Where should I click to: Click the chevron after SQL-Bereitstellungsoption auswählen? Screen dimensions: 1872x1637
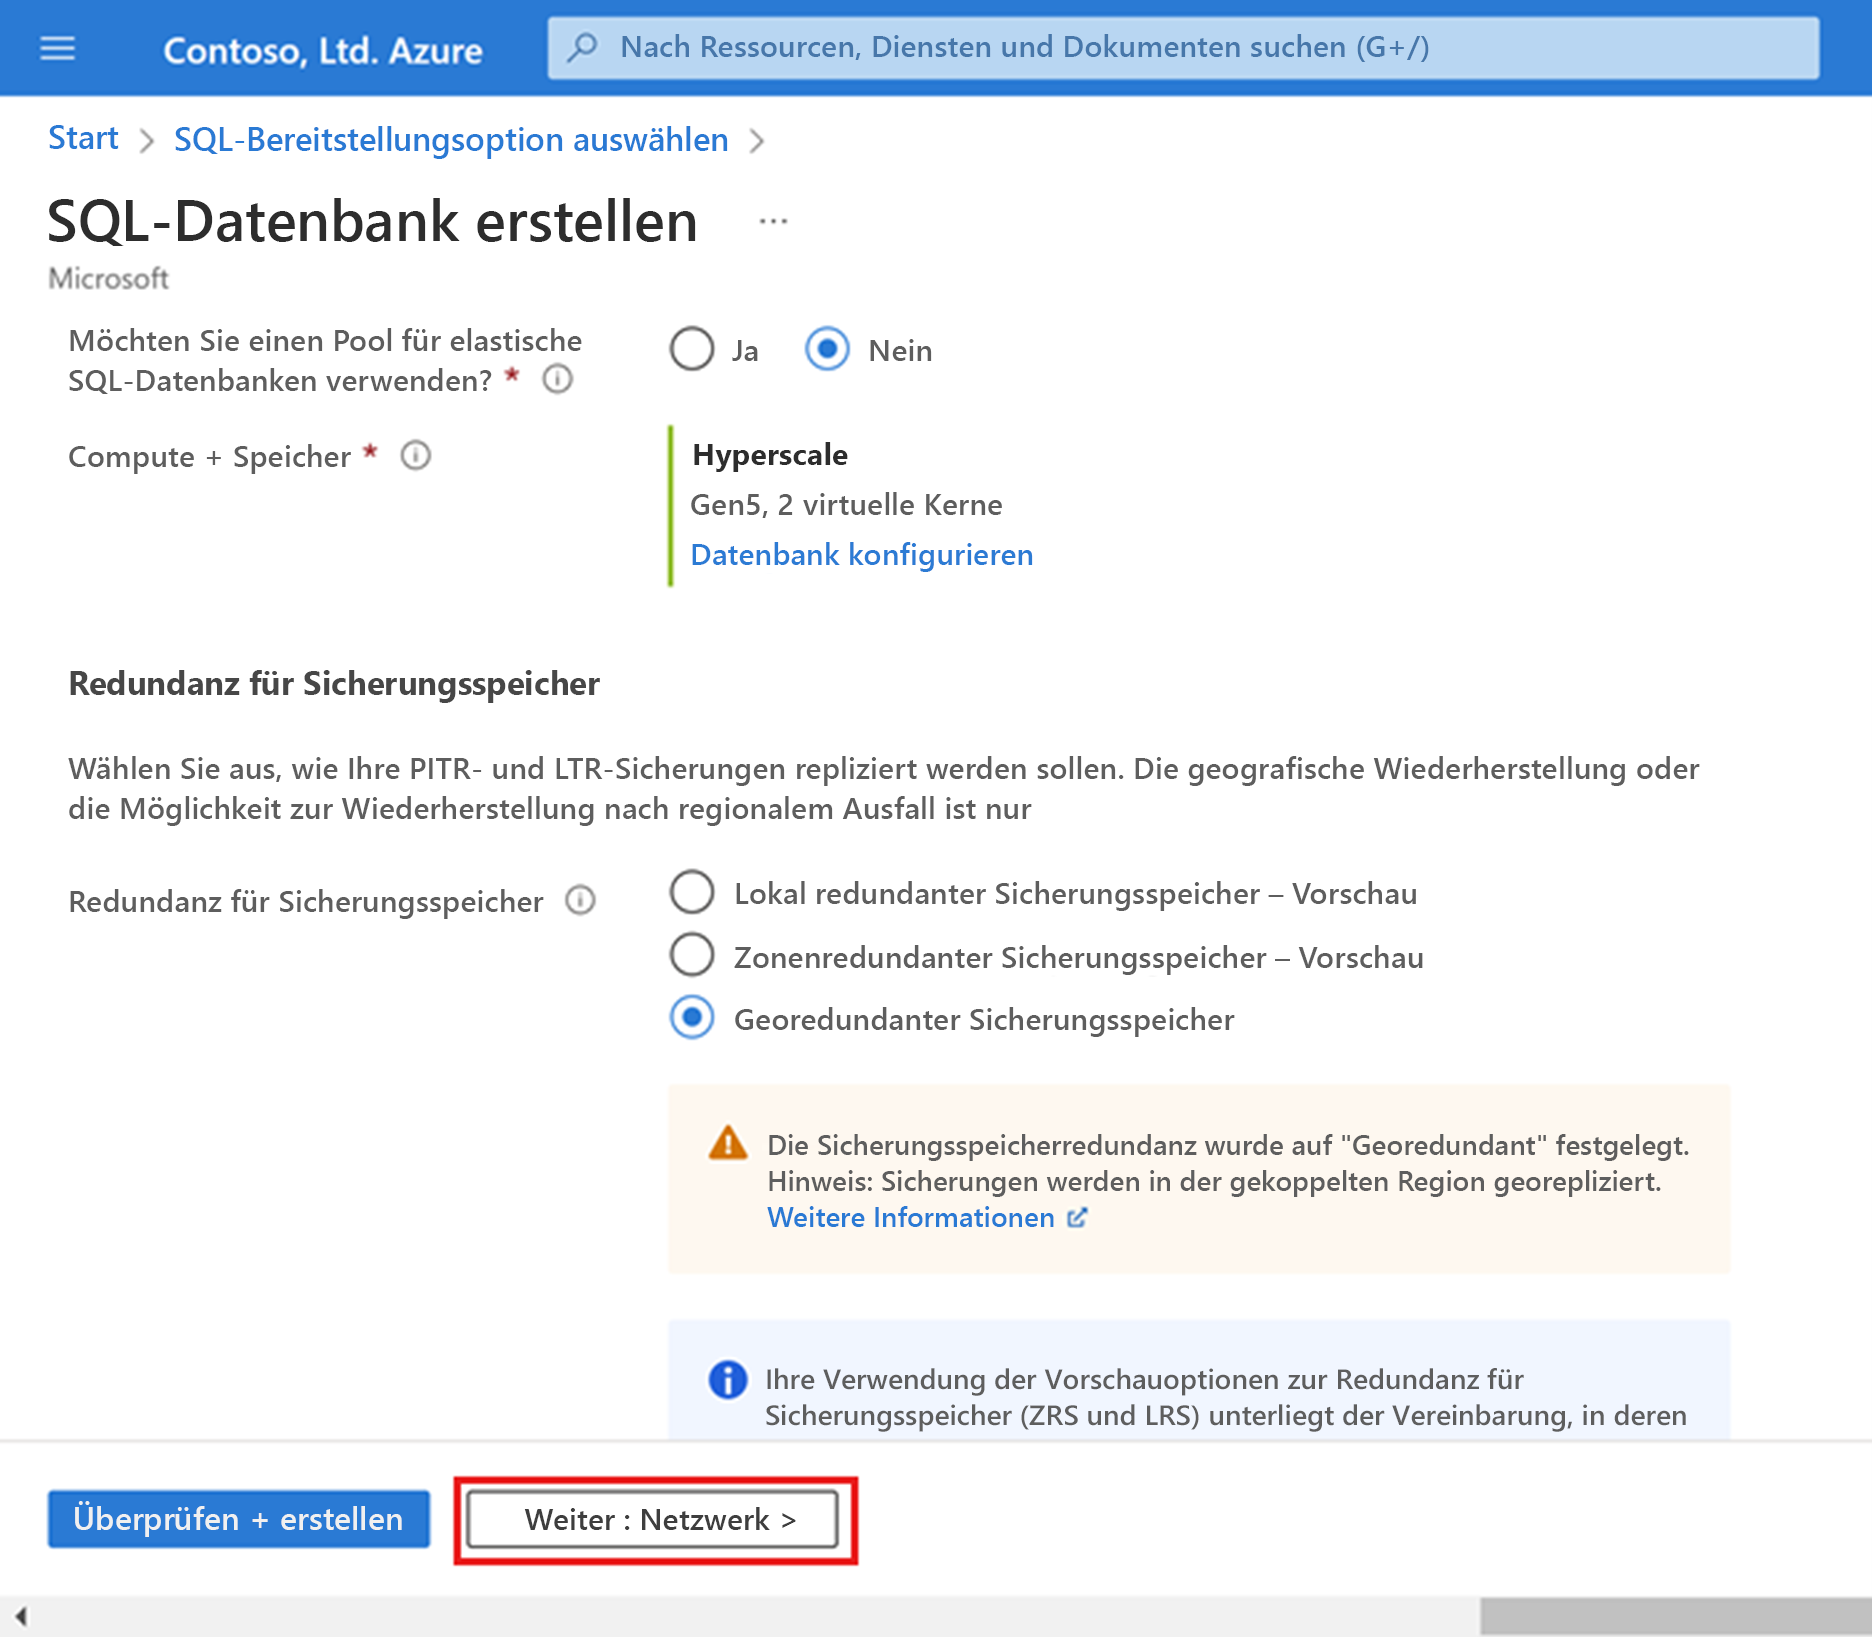click(x=757, y=141)
